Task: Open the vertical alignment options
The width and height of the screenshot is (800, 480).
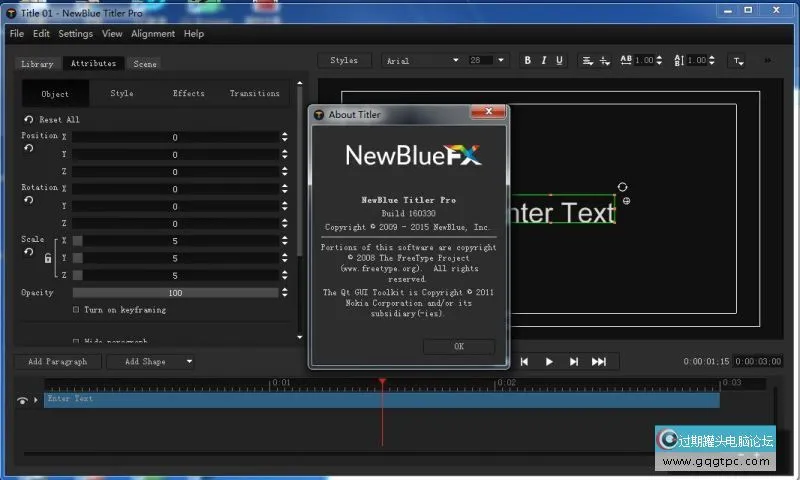Action: 605,61
